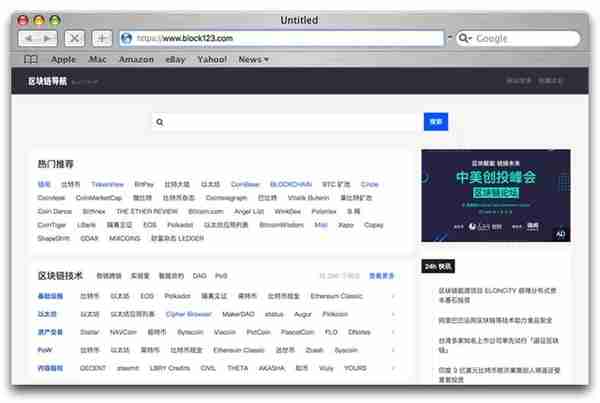Screen dimensions: 600x403
Task: Expand the row containing PotCoin
Action: point(393,332)
